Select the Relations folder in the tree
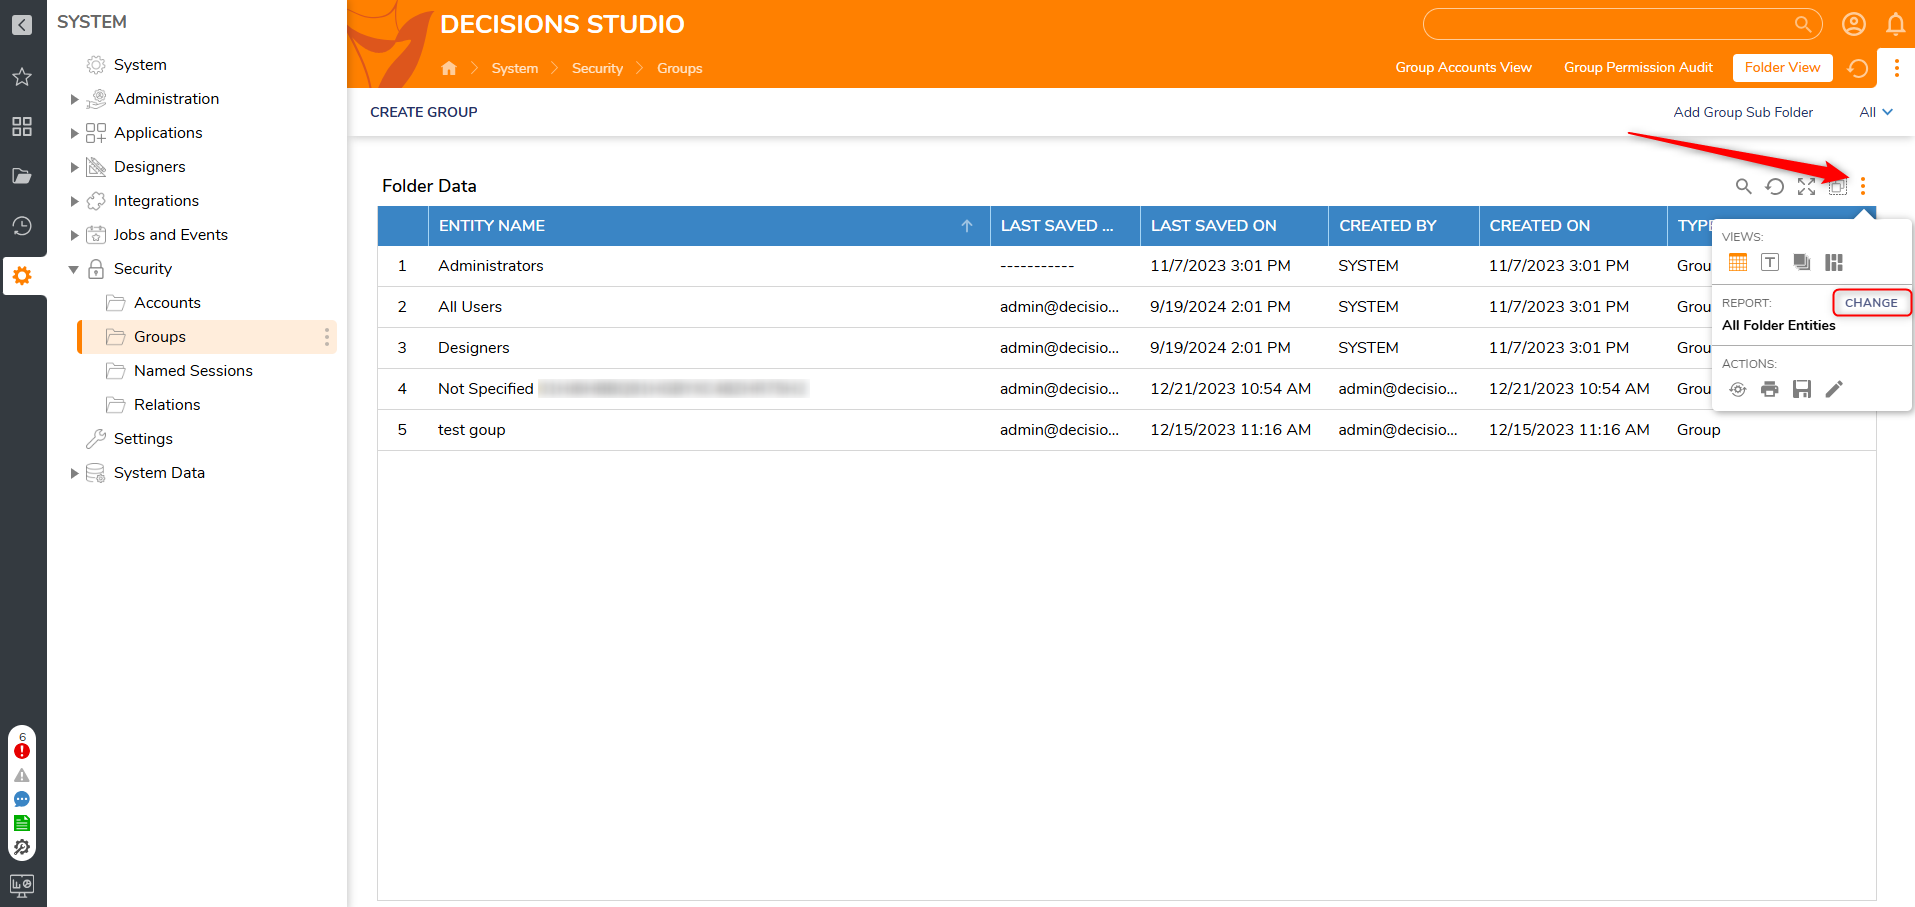The height and width of the screenshot is (907, 1915). pos(167,405)
